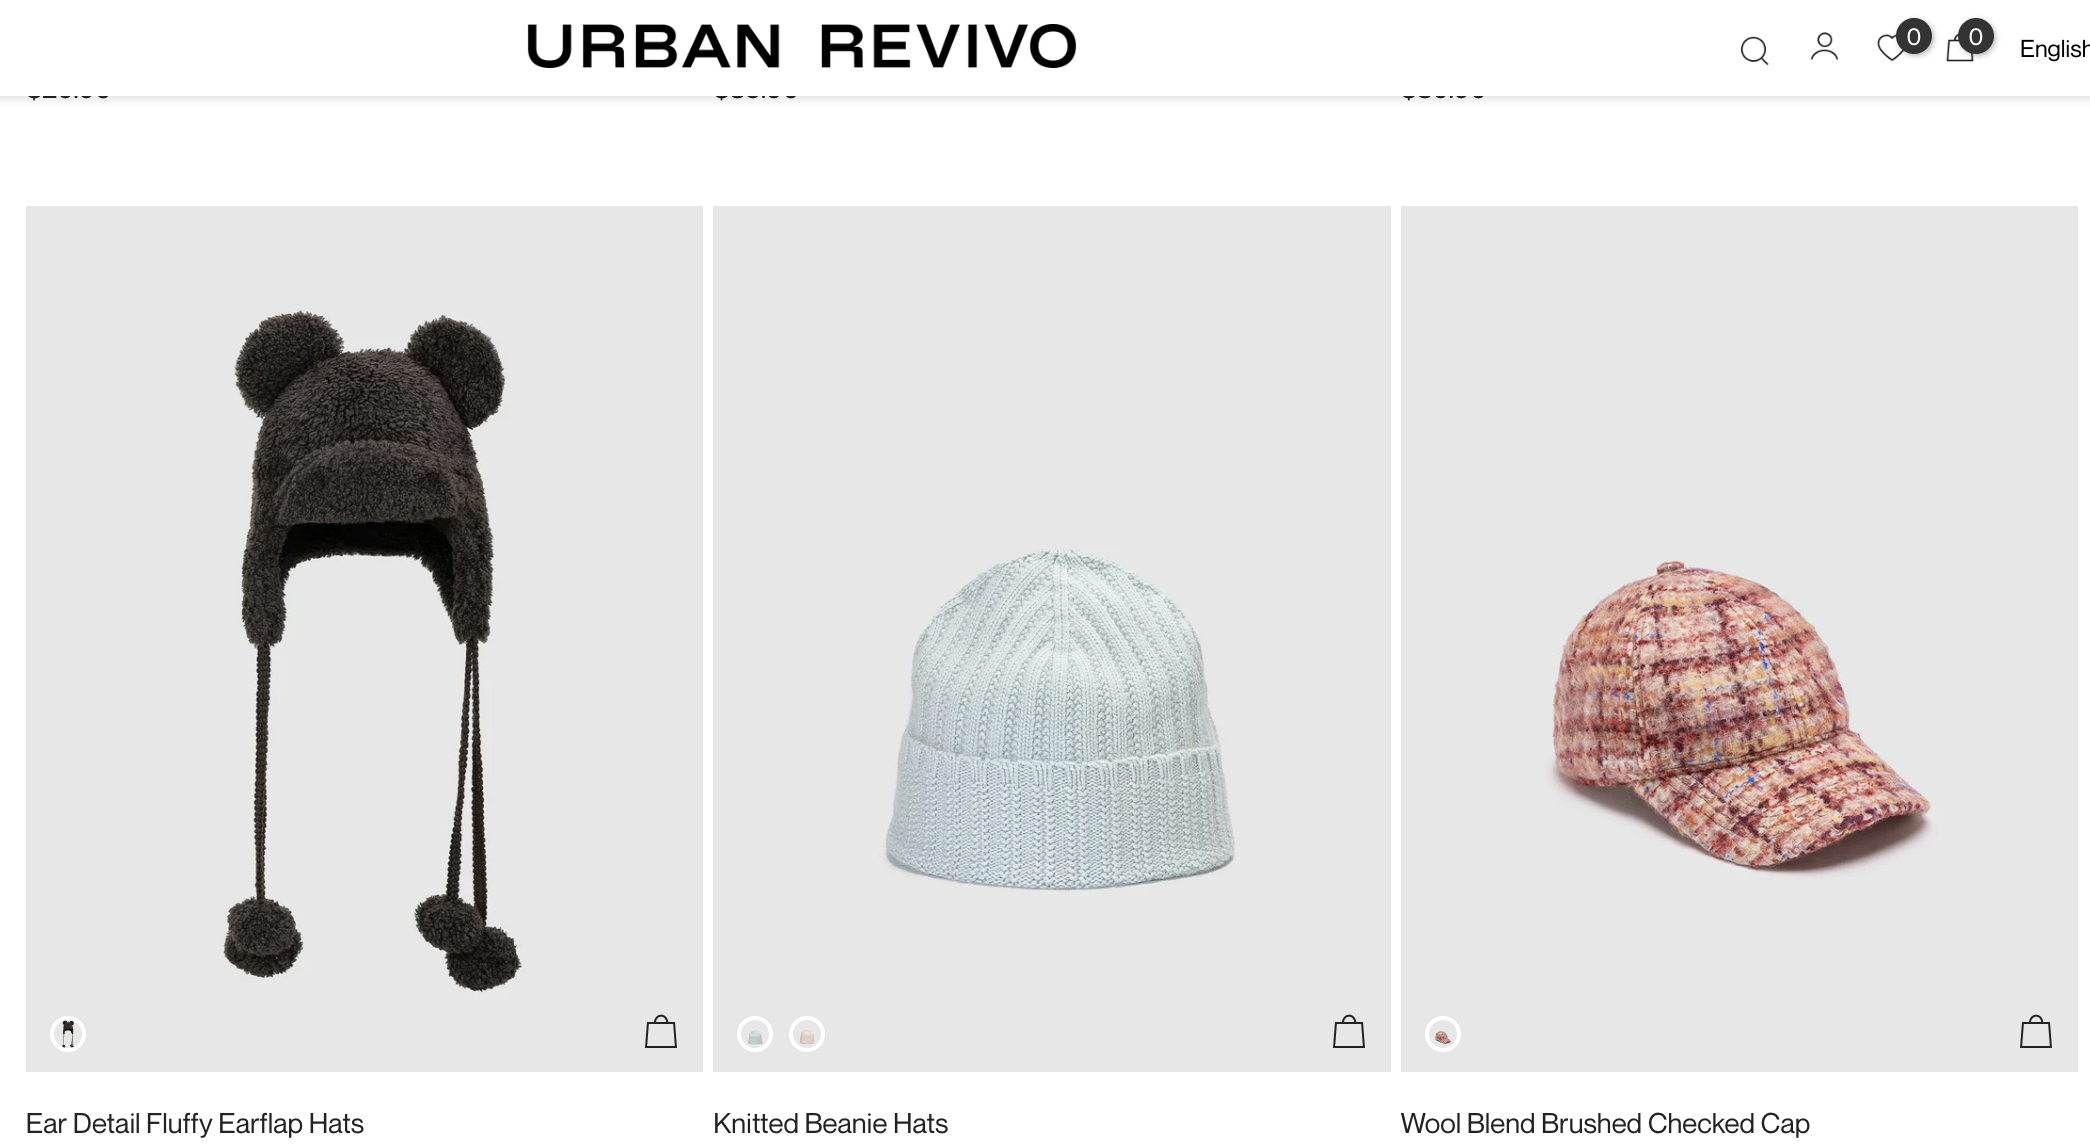
Task: Open Ear Detail Fluffy Earflap Hats link
Action: 195,1123
